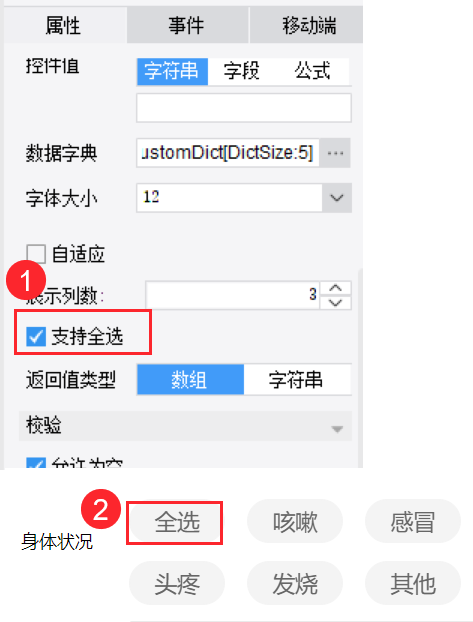Set return type to 字符串

[x=296, y=380]
